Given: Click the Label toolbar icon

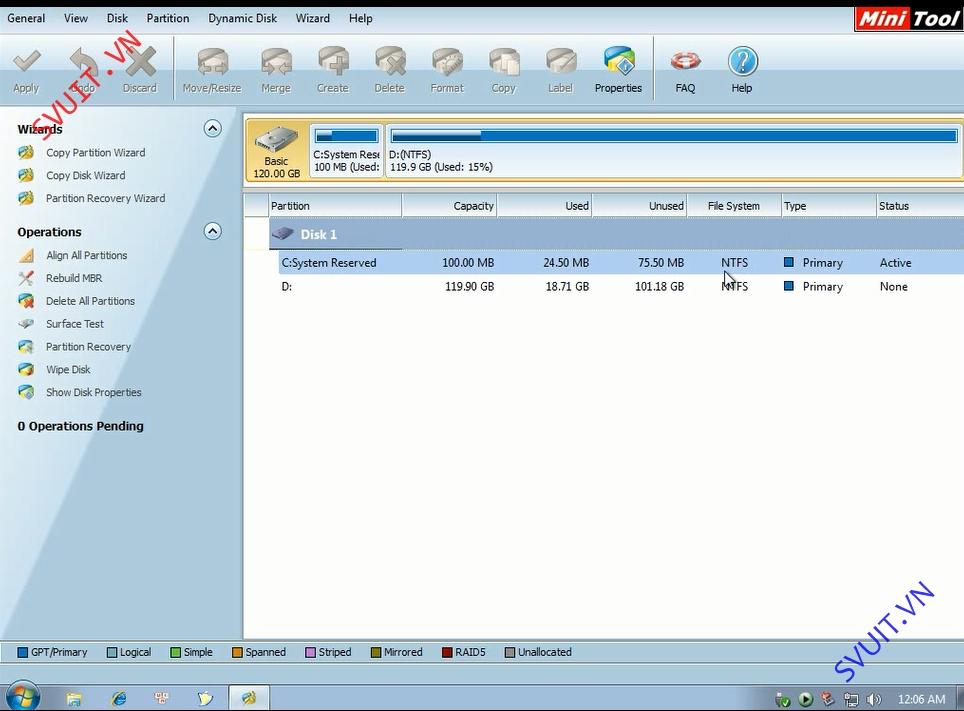Looking at the screenshot, I should (561, 62).
